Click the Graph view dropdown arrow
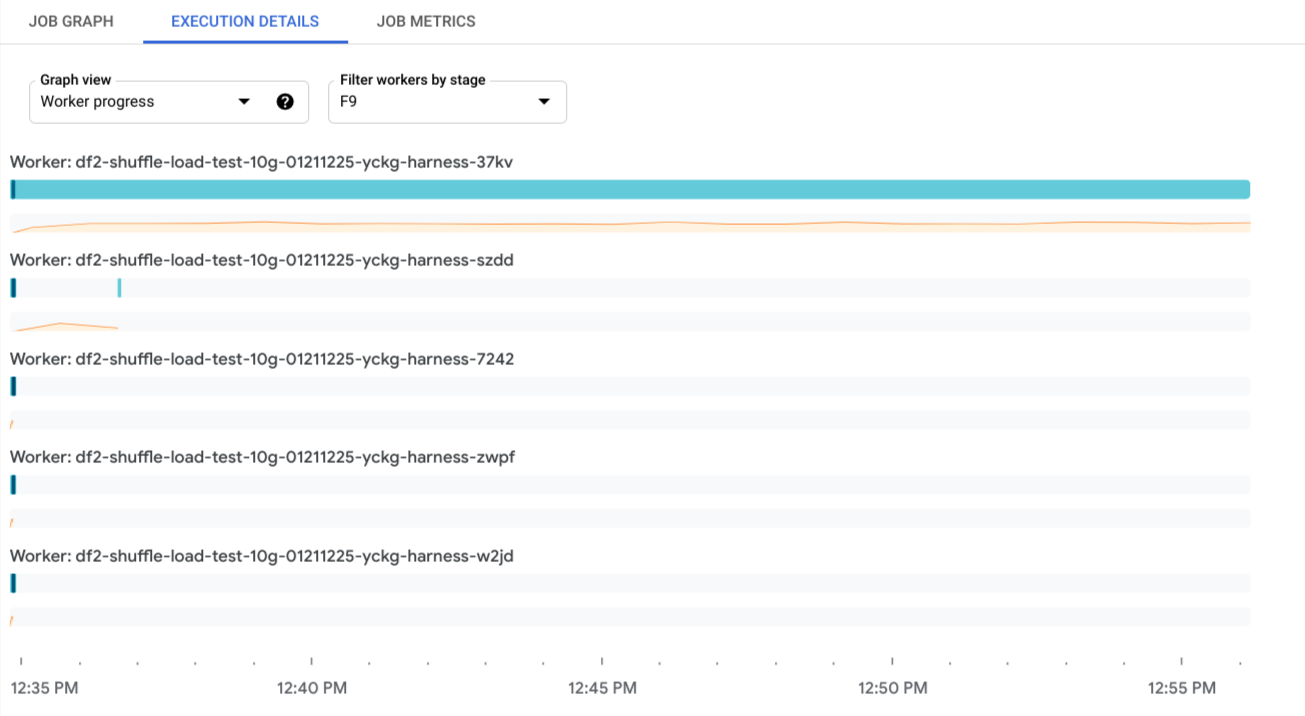 click(x=244, y=101)
